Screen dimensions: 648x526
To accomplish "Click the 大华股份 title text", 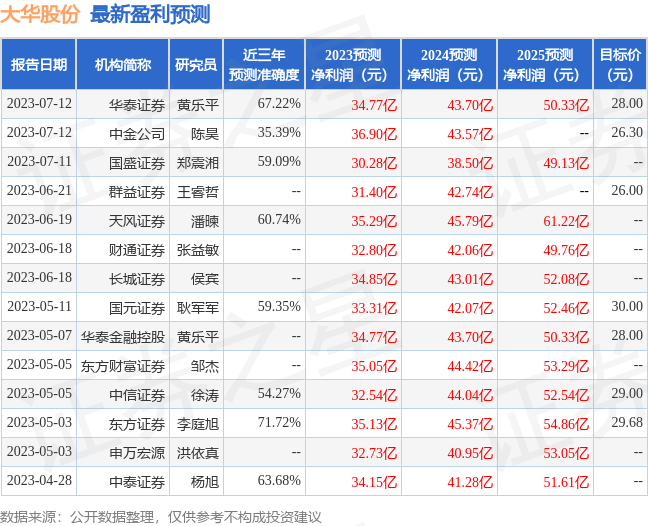I will [x=40, y=14].
